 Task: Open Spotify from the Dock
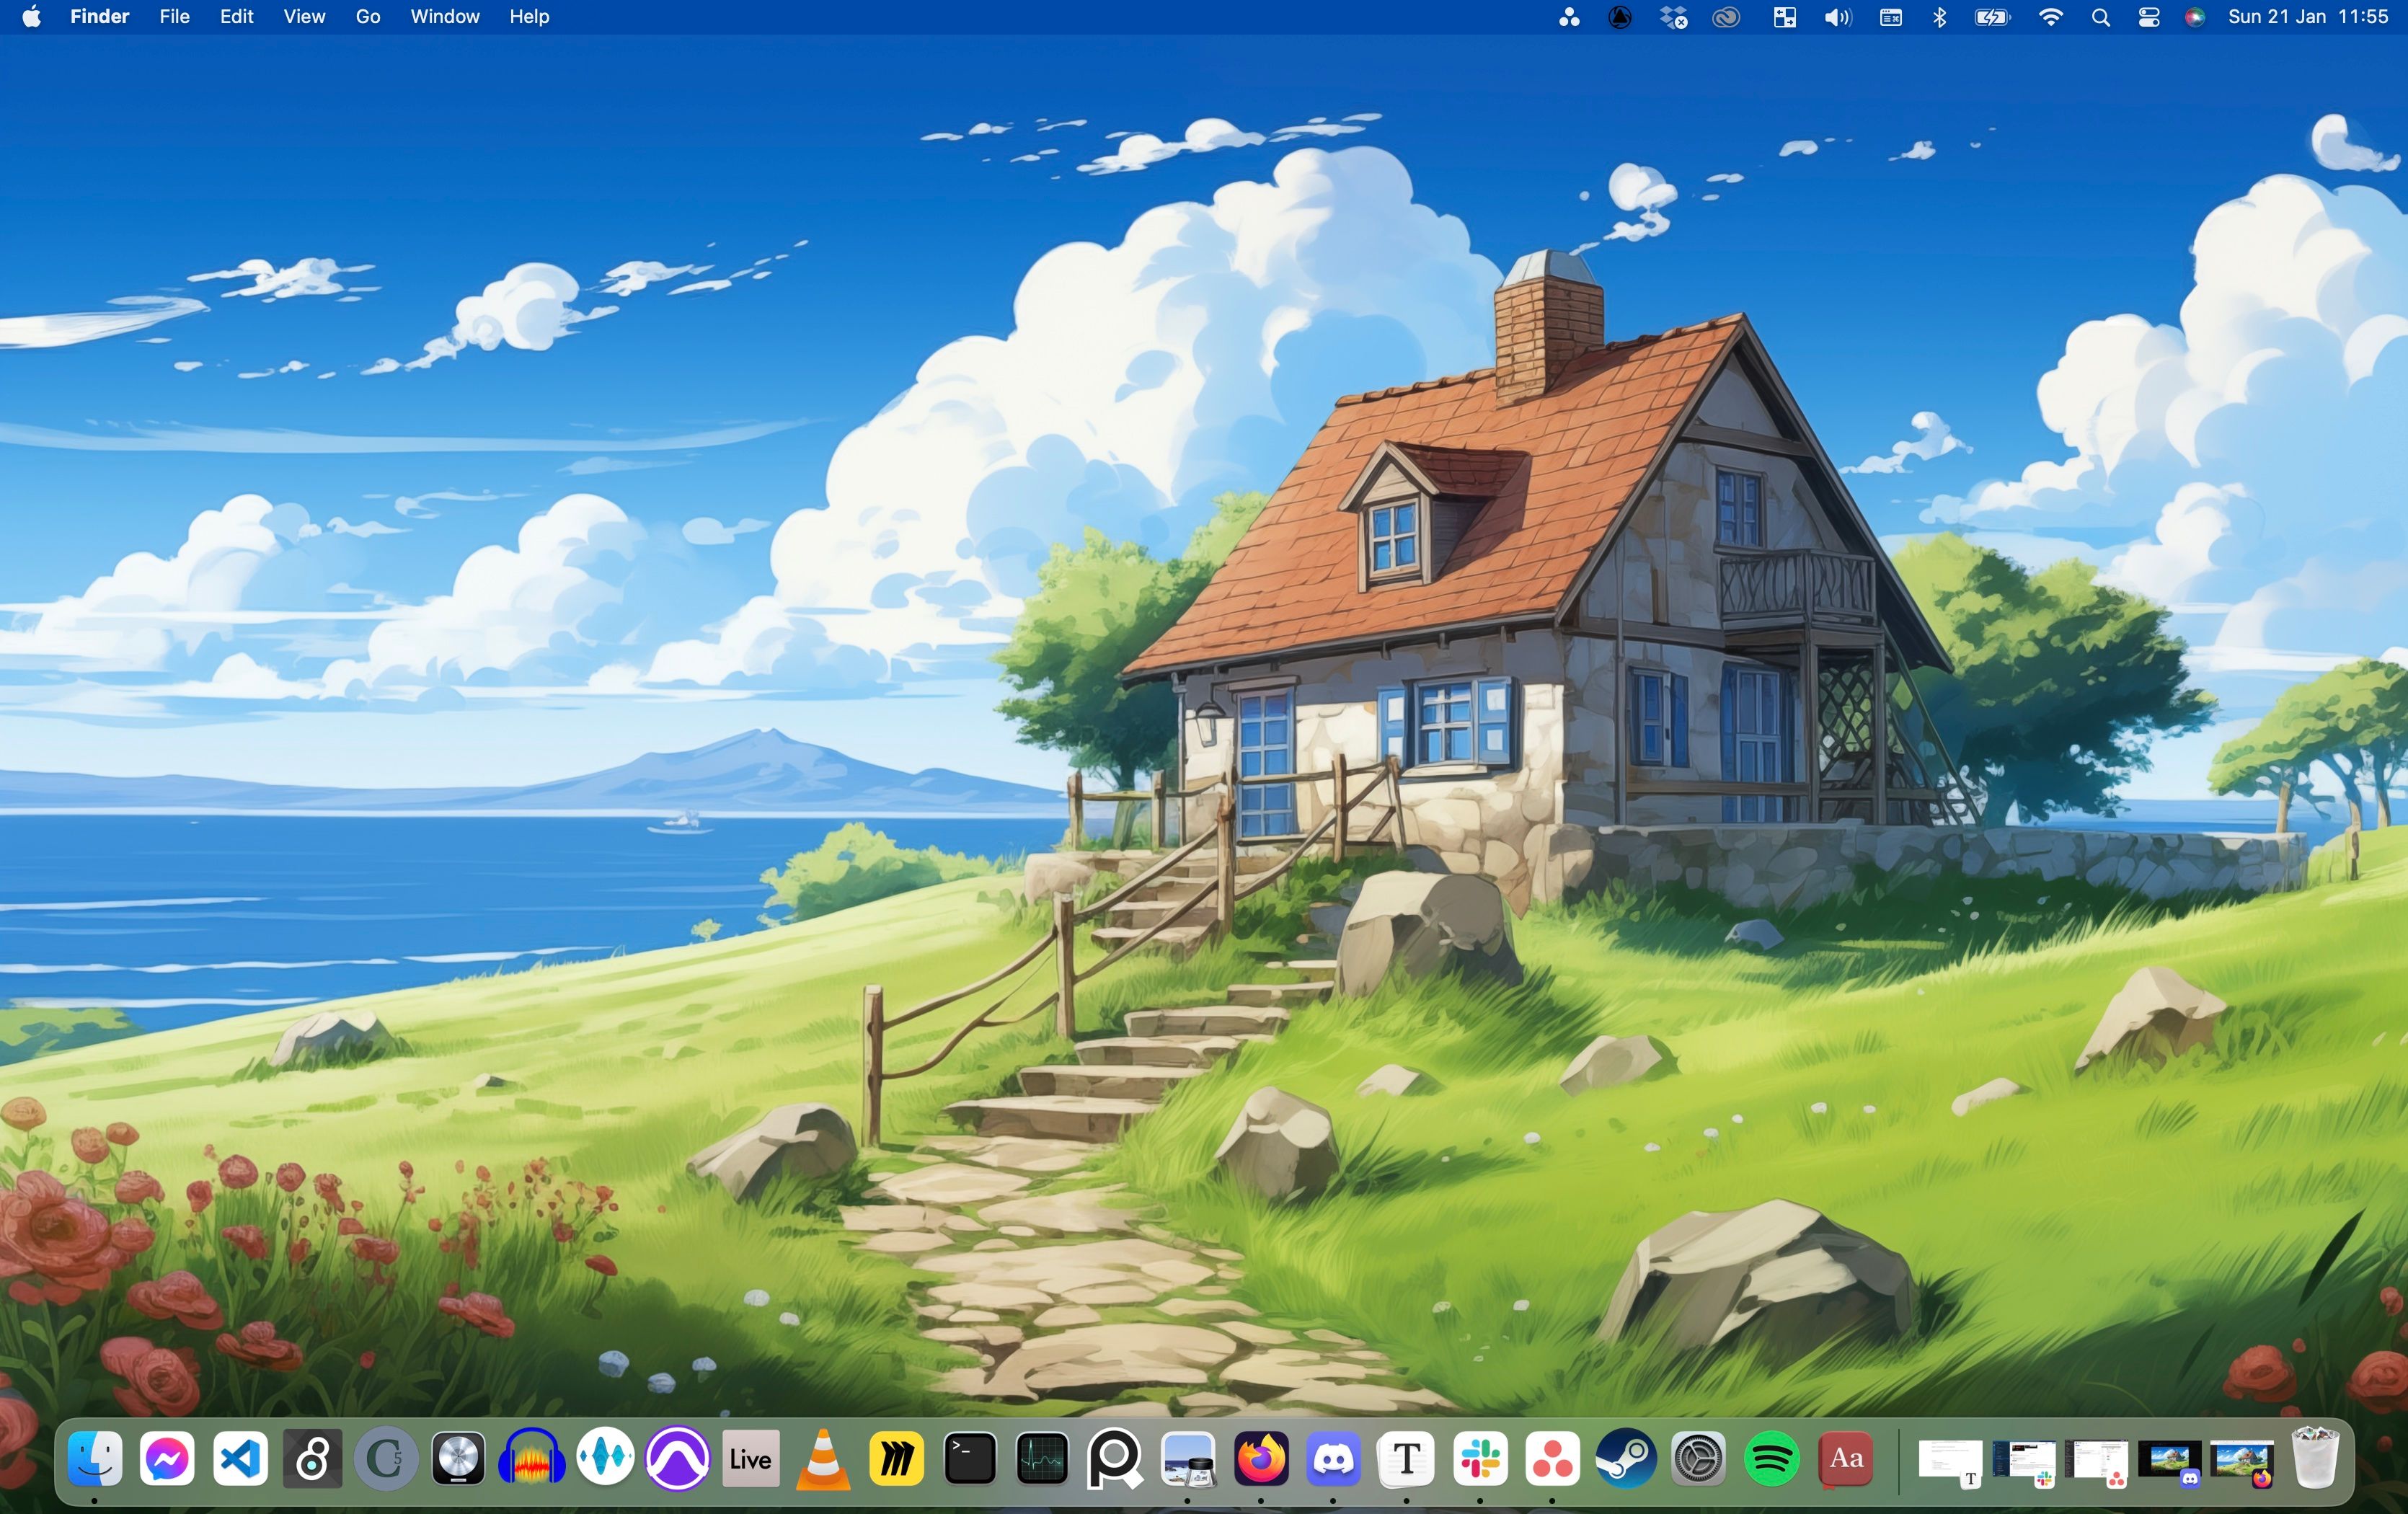coord(1772,1460)
